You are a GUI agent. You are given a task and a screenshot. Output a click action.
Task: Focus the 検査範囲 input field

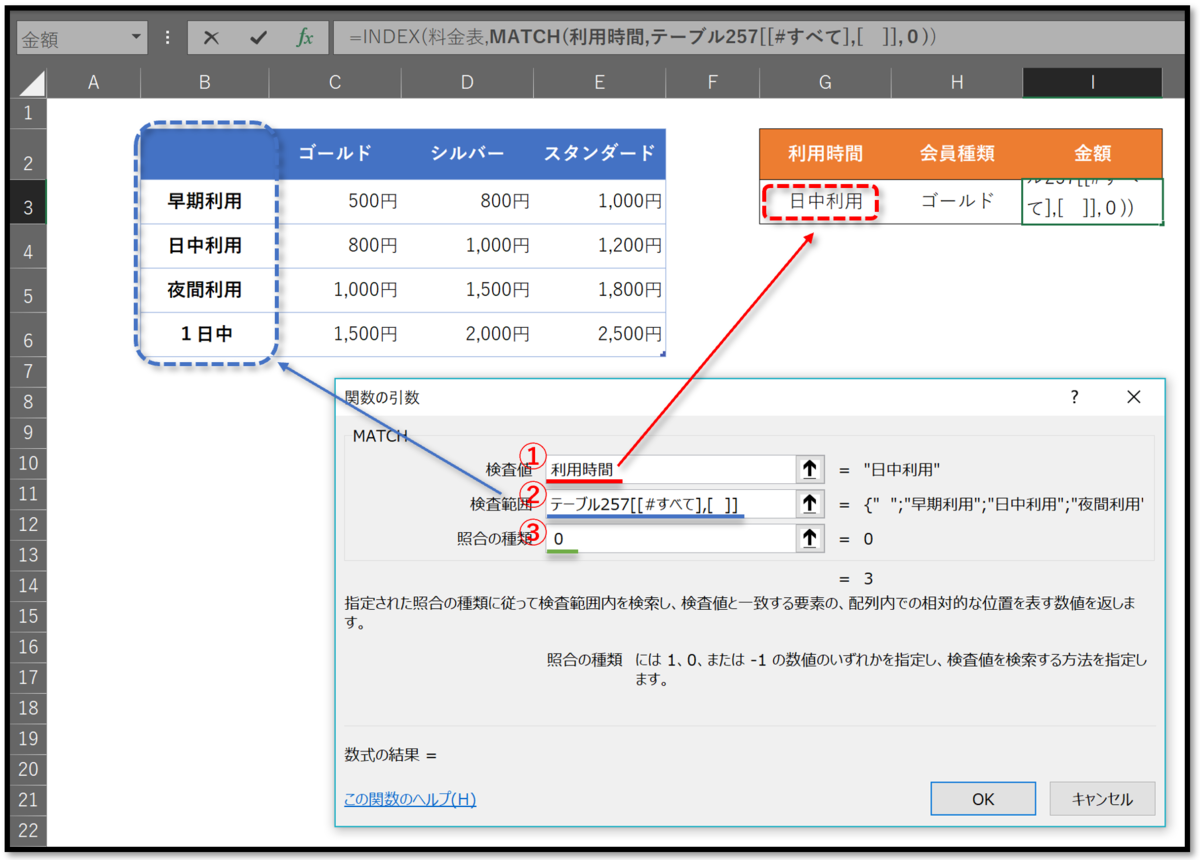670,504
